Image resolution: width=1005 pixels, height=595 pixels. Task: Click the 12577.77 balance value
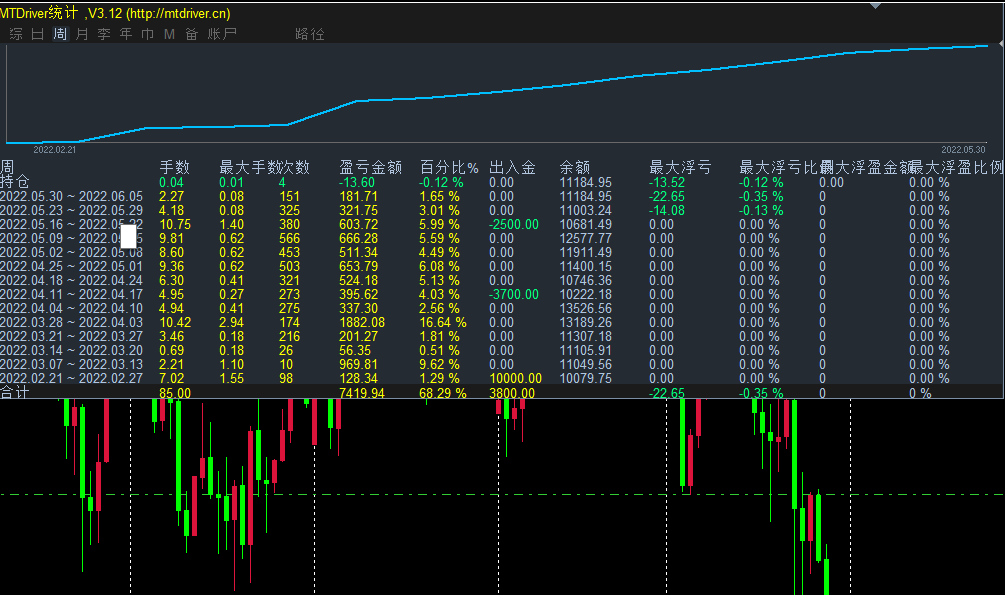(586, 239)
